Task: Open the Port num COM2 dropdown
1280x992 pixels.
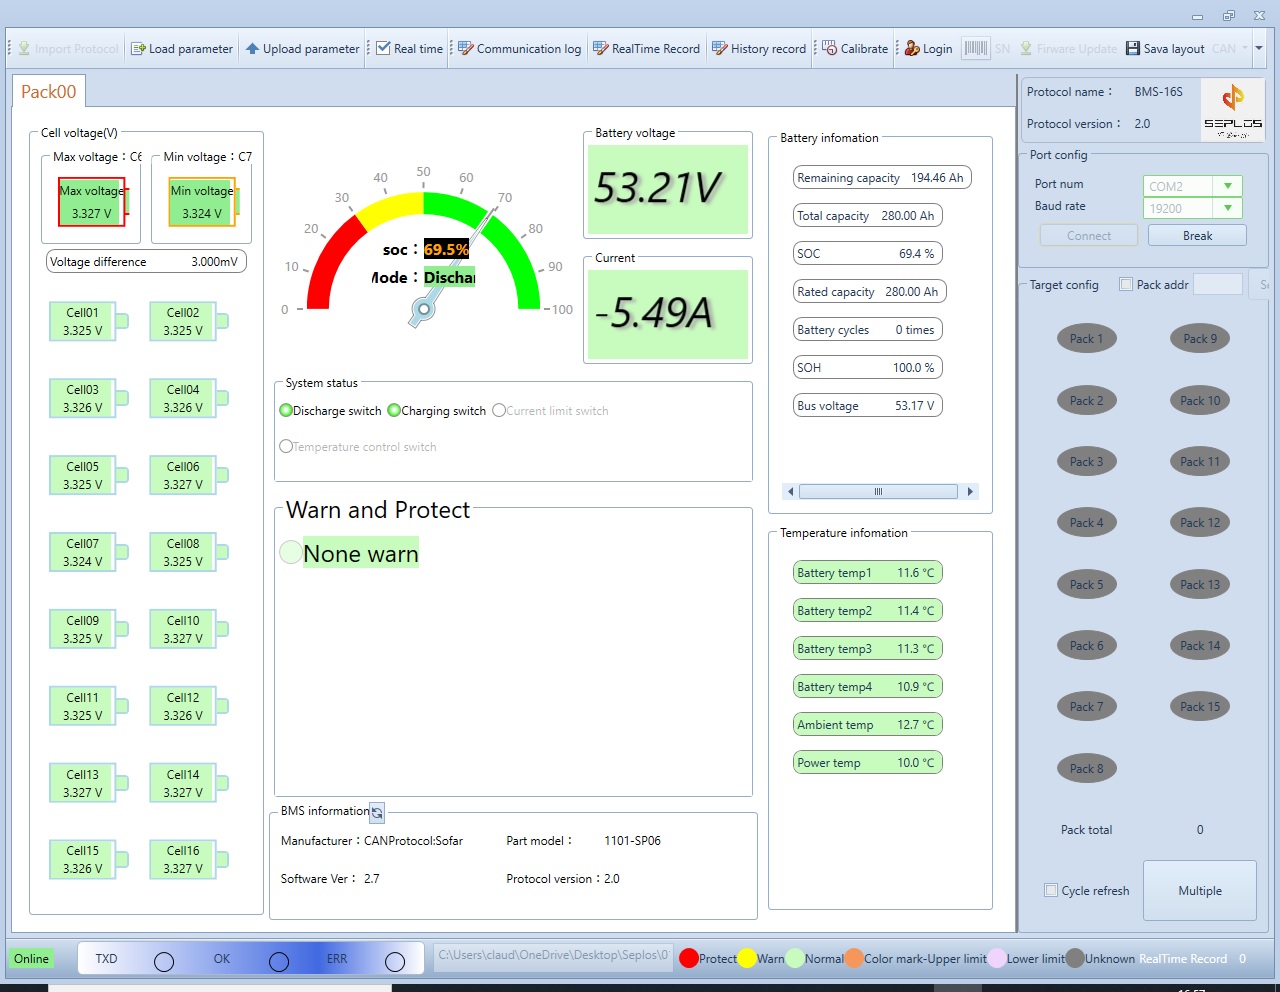Action: click(1228, 186)
